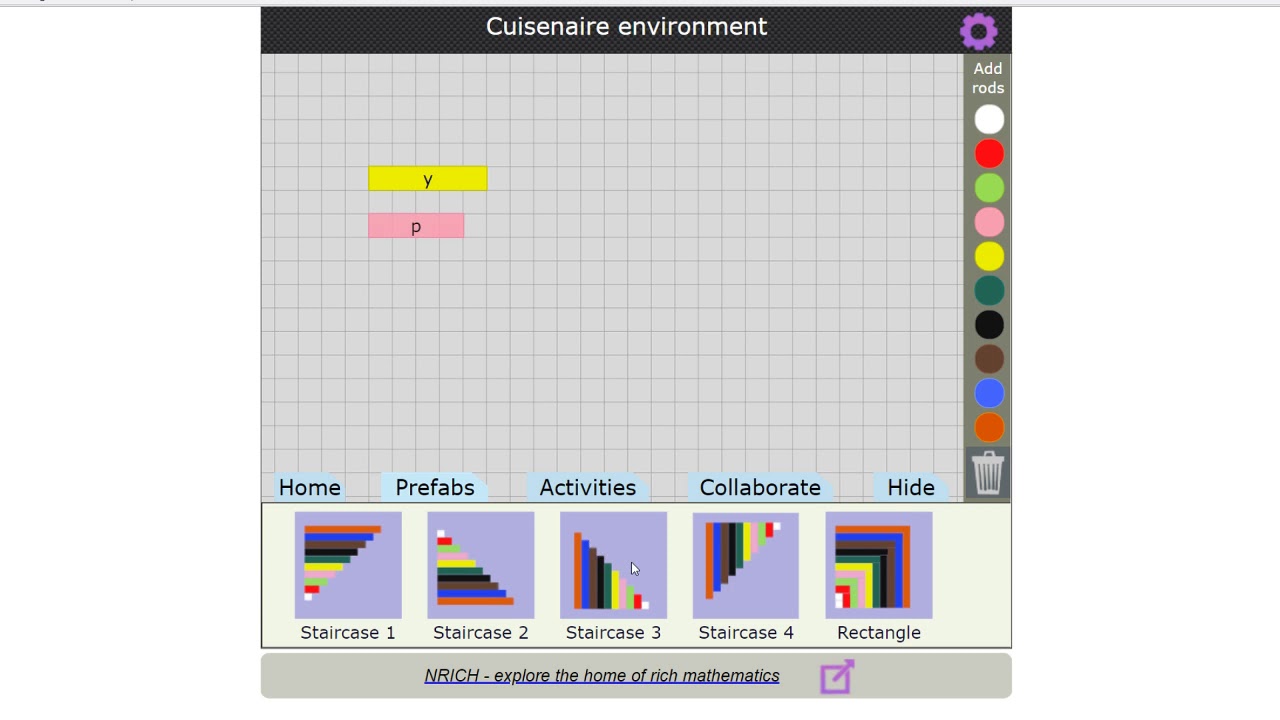Add a blue rod
Image resolution: width=1280 pixels, height=720 pixels.
[989, 394]
